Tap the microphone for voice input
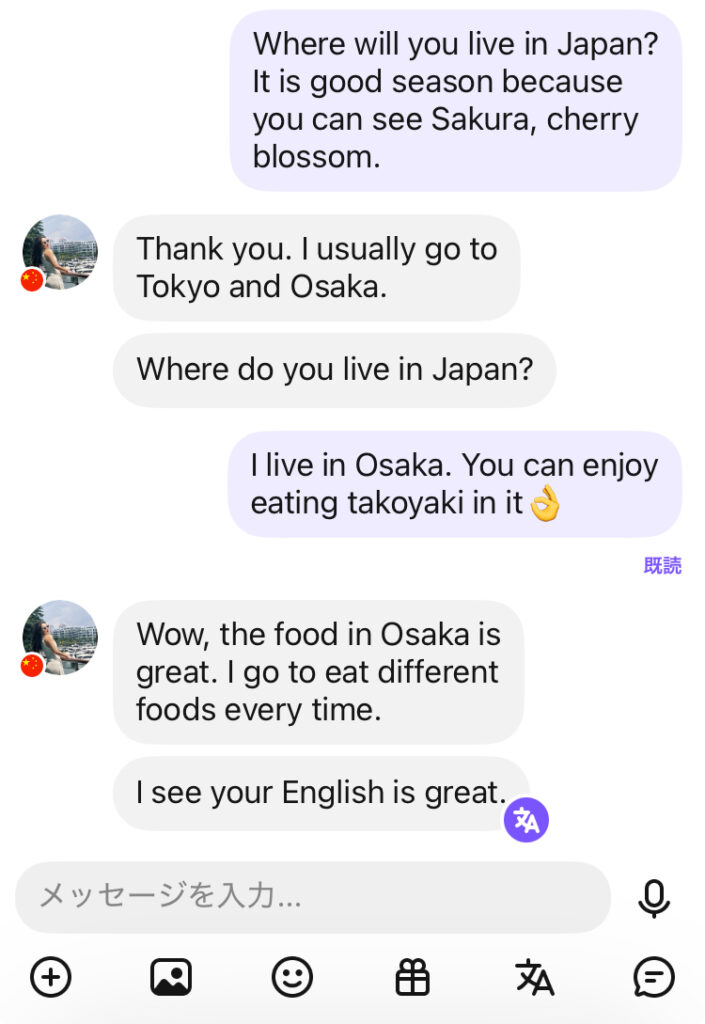705x1024 pixels. tap(653, 898)
